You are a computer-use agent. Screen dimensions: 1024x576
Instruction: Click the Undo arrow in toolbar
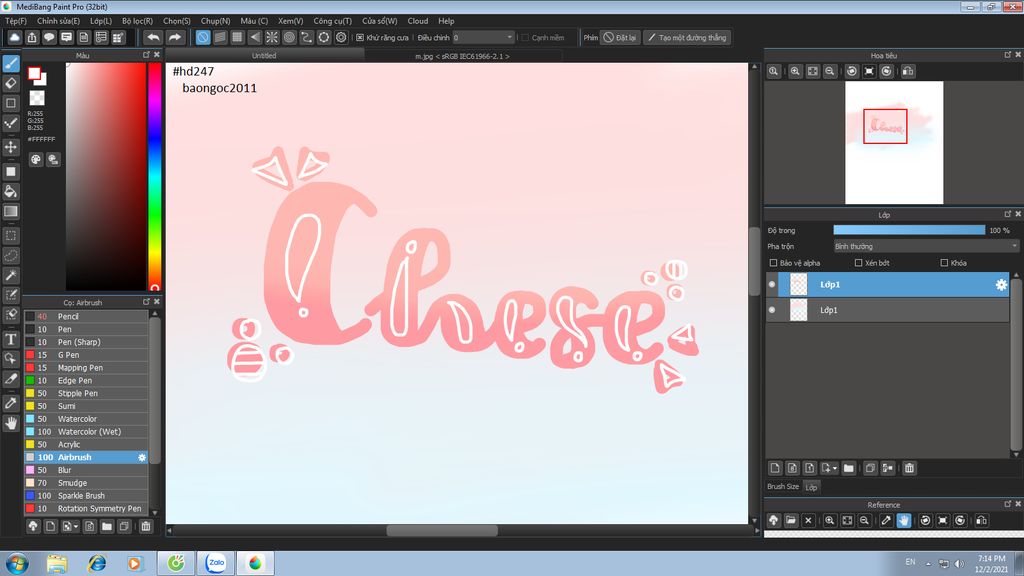coord(153,37)
